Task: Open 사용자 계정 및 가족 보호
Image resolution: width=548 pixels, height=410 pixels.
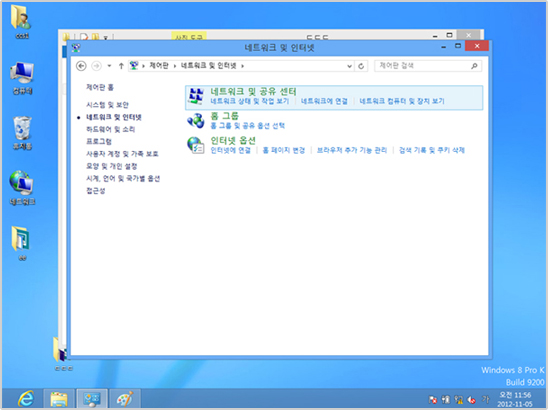Action: point(122,154)
